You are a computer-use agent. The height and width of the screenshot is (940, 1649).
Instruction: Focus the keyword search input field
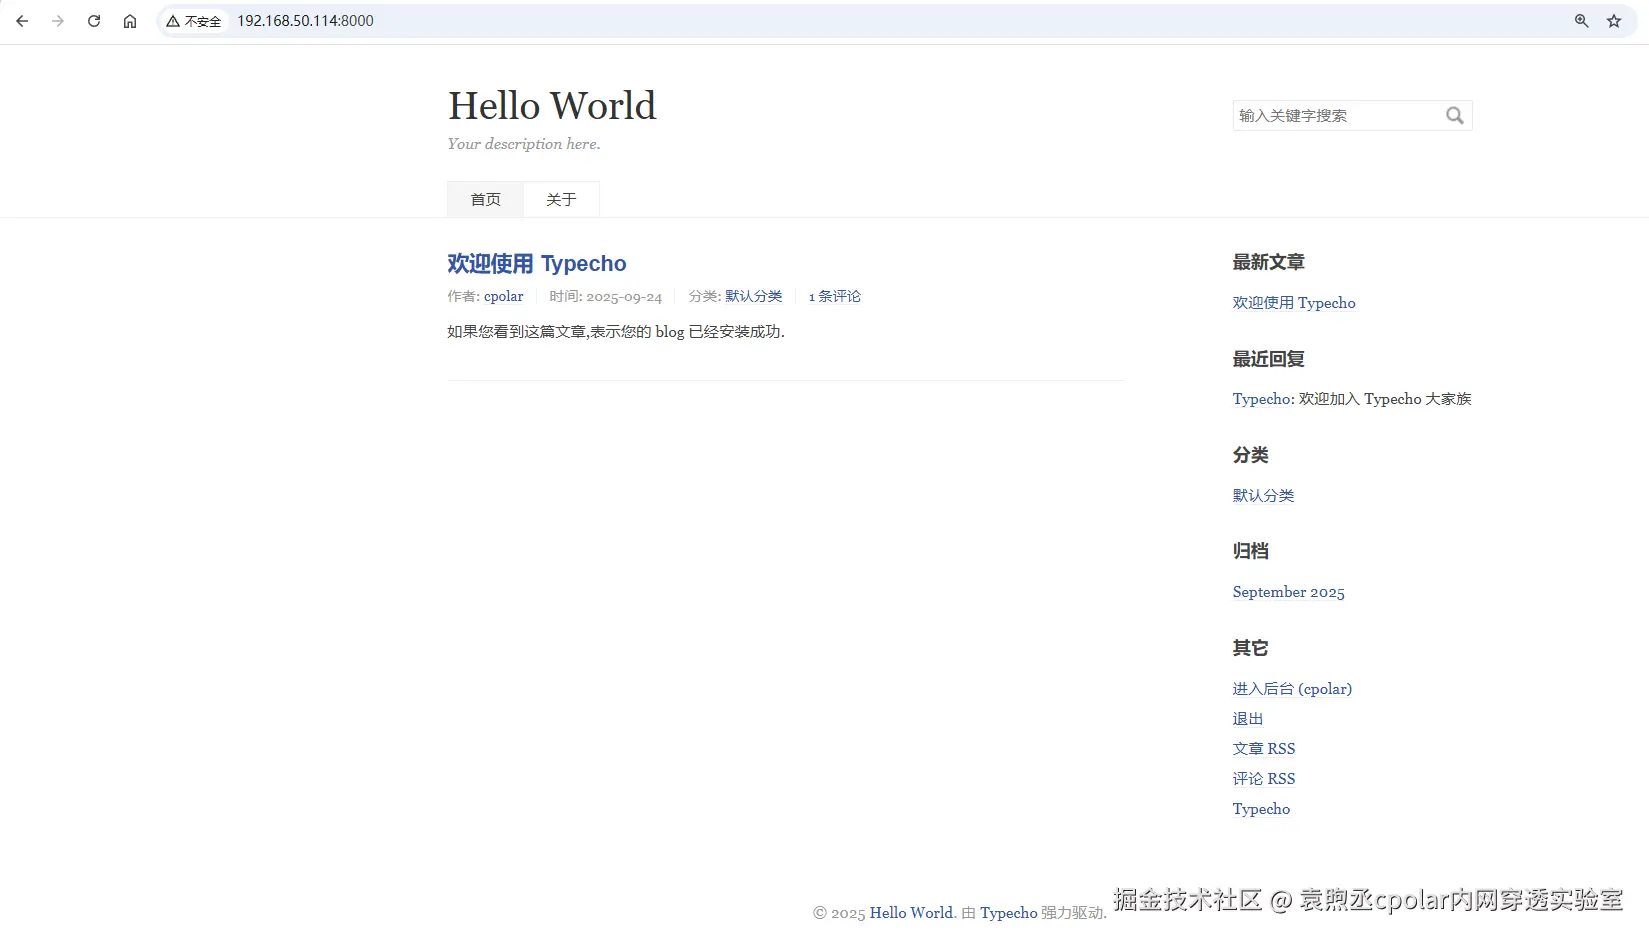click(1336, 116)
